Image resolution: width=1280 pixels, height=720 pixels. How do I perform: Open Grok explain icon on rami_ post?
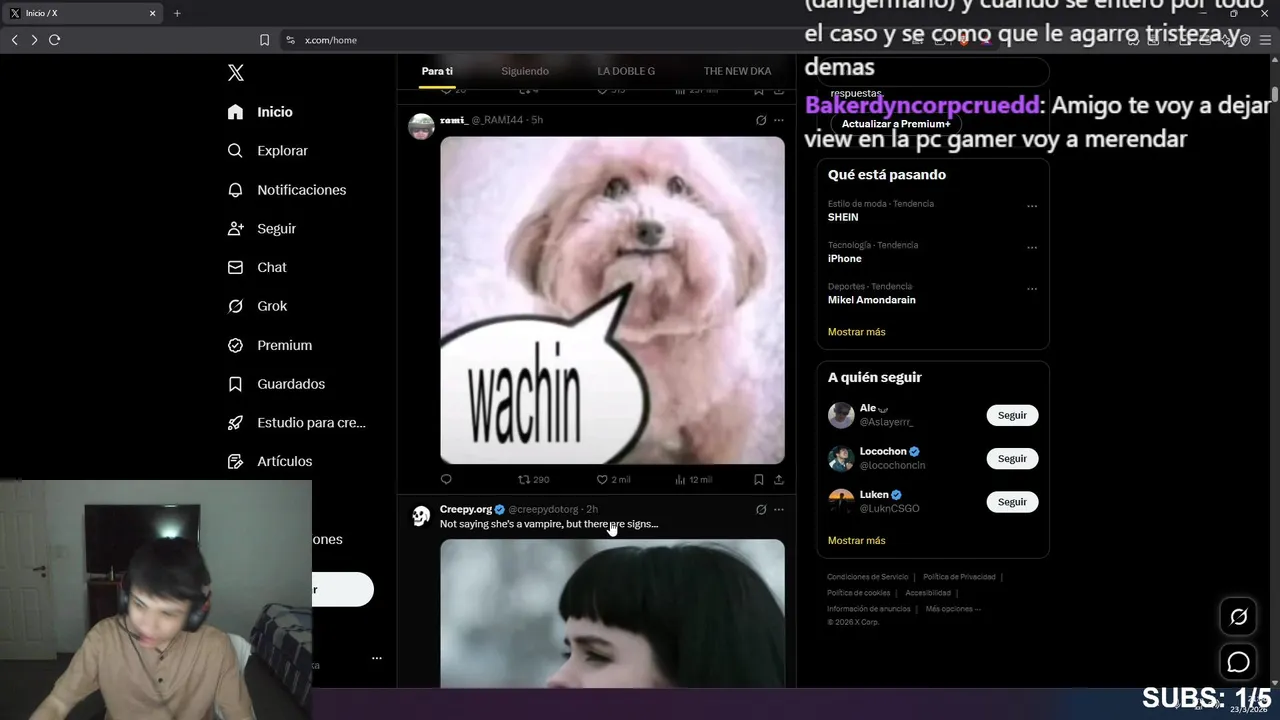pos(761,120)
